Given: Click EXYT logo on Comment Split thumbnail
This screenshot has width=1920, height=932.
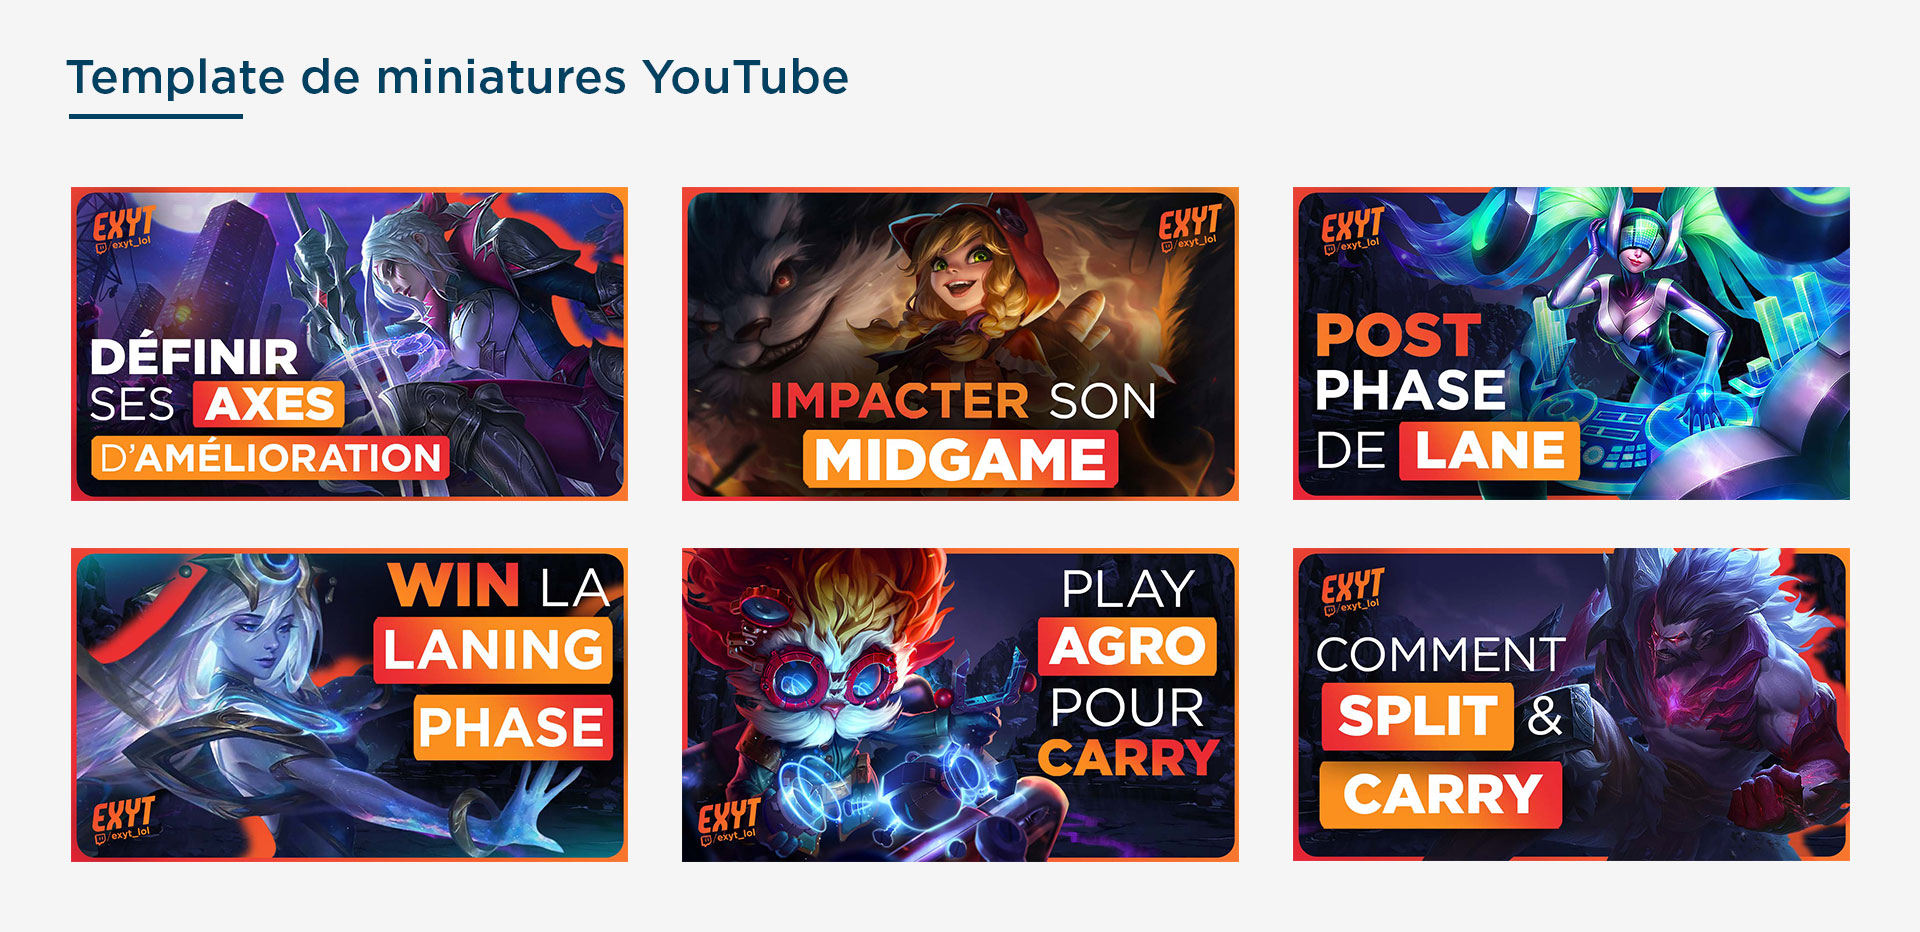Looking at the screenshot, I should (1353, 586).
